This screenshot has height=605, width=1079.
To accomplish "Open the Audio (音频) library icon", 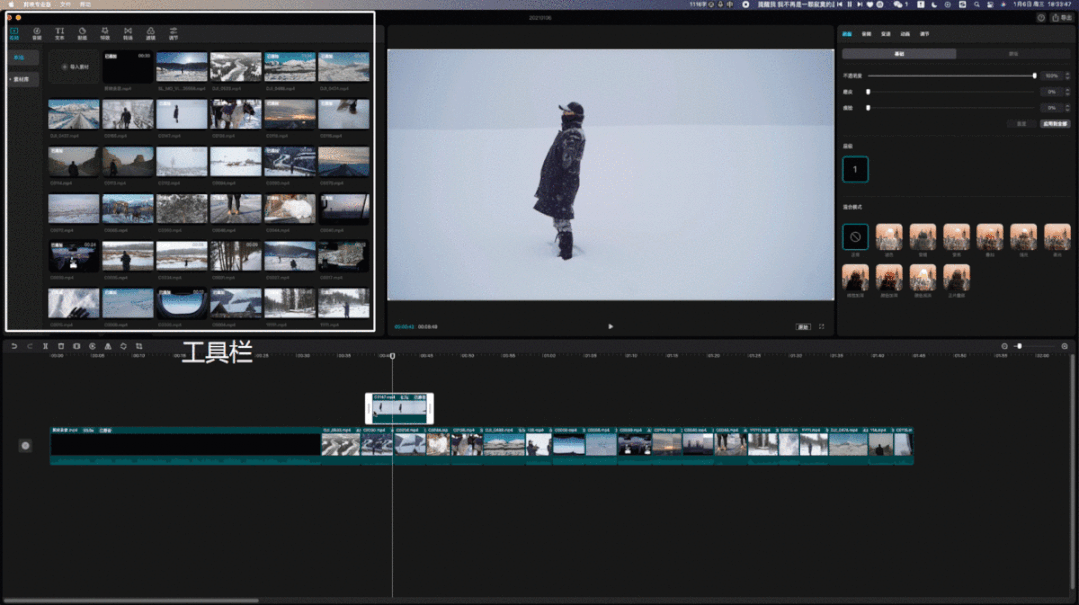I will (x=37, y=33).
